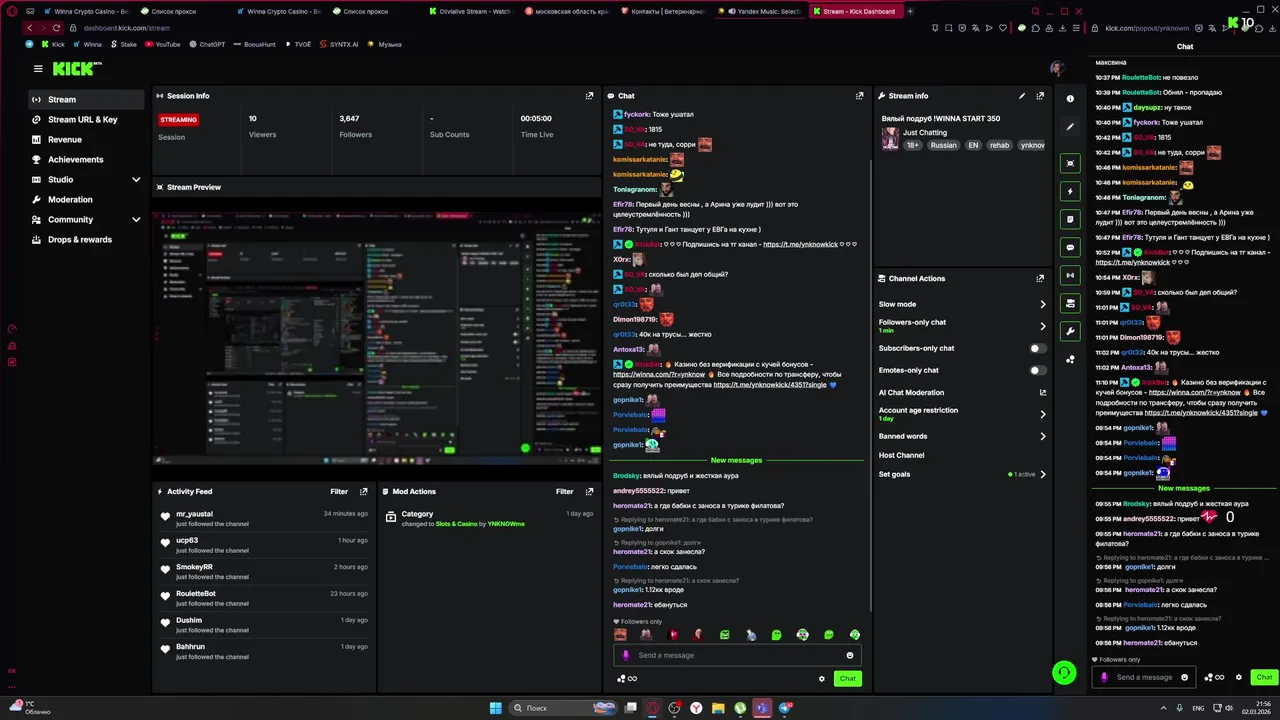The width and height of the screenshot is (1280, 720).
Task: Click the chat bubble widget icon
Action: click(1070, 247)
